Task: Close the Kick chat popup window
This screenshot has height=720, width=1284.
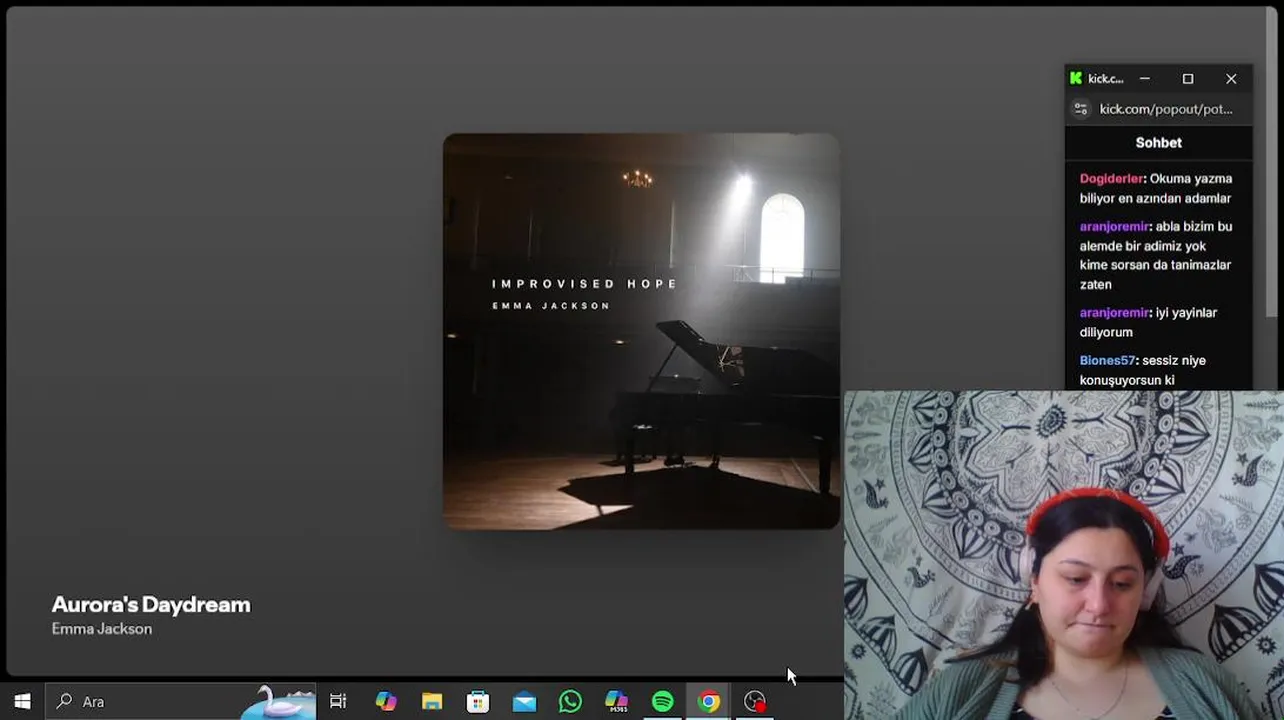Action: pyautogui.click(x=1231, y=78)
